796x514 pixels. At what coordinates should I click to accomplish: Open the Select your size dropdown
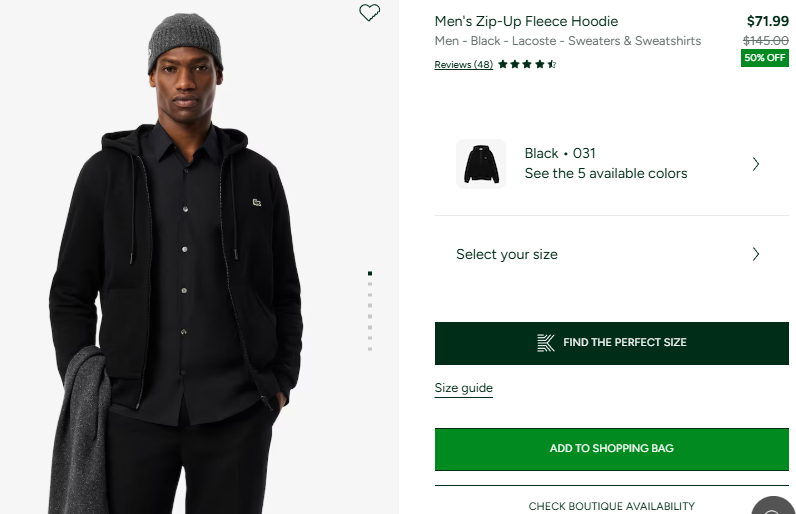click(507, 254)
